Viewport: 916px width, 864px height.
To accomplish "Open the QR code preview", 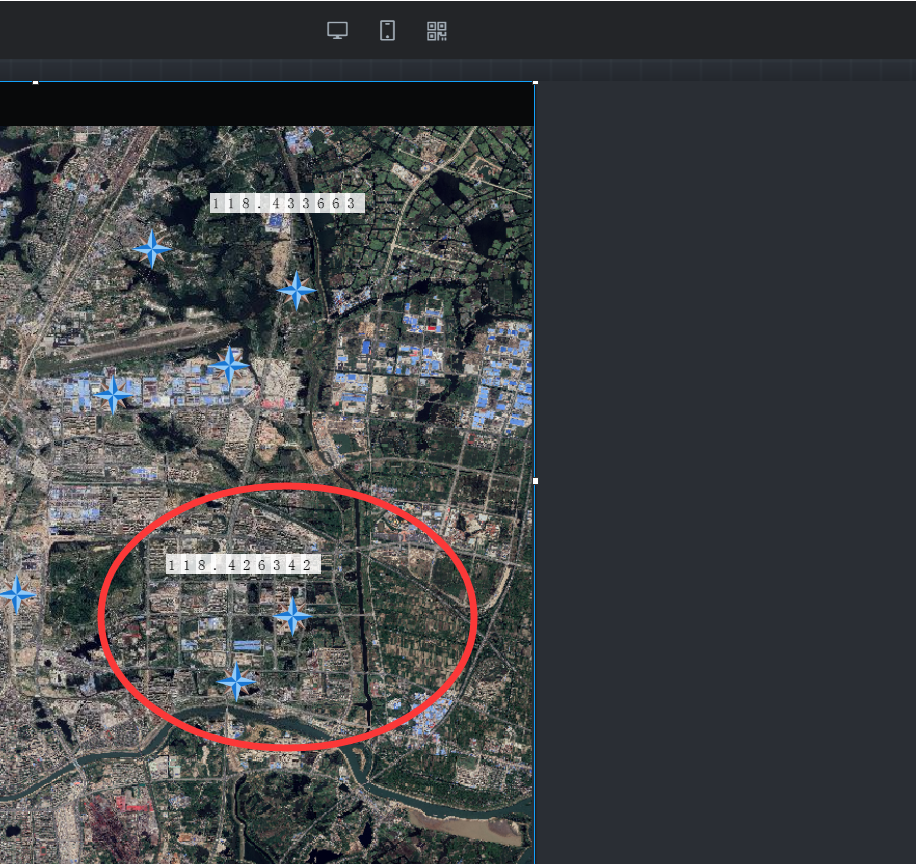I will [x=437, y=31].
